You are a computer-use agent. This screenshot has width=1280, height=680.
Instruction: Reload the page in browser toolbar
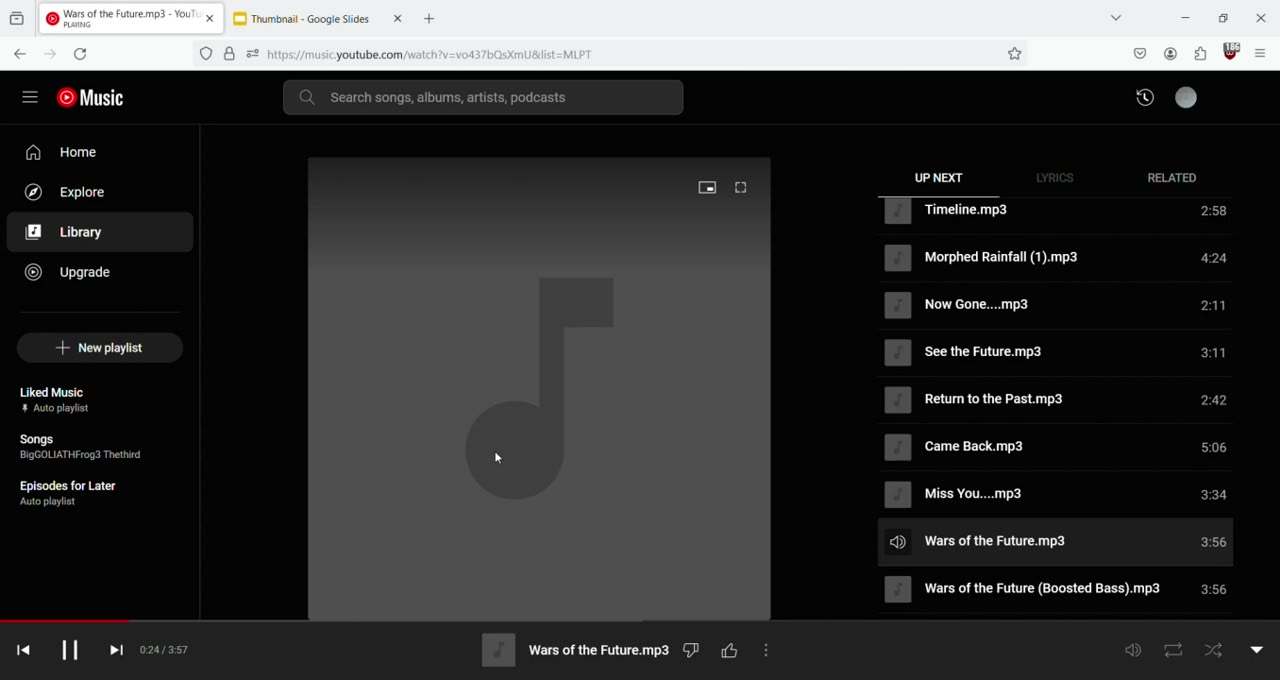81,55
